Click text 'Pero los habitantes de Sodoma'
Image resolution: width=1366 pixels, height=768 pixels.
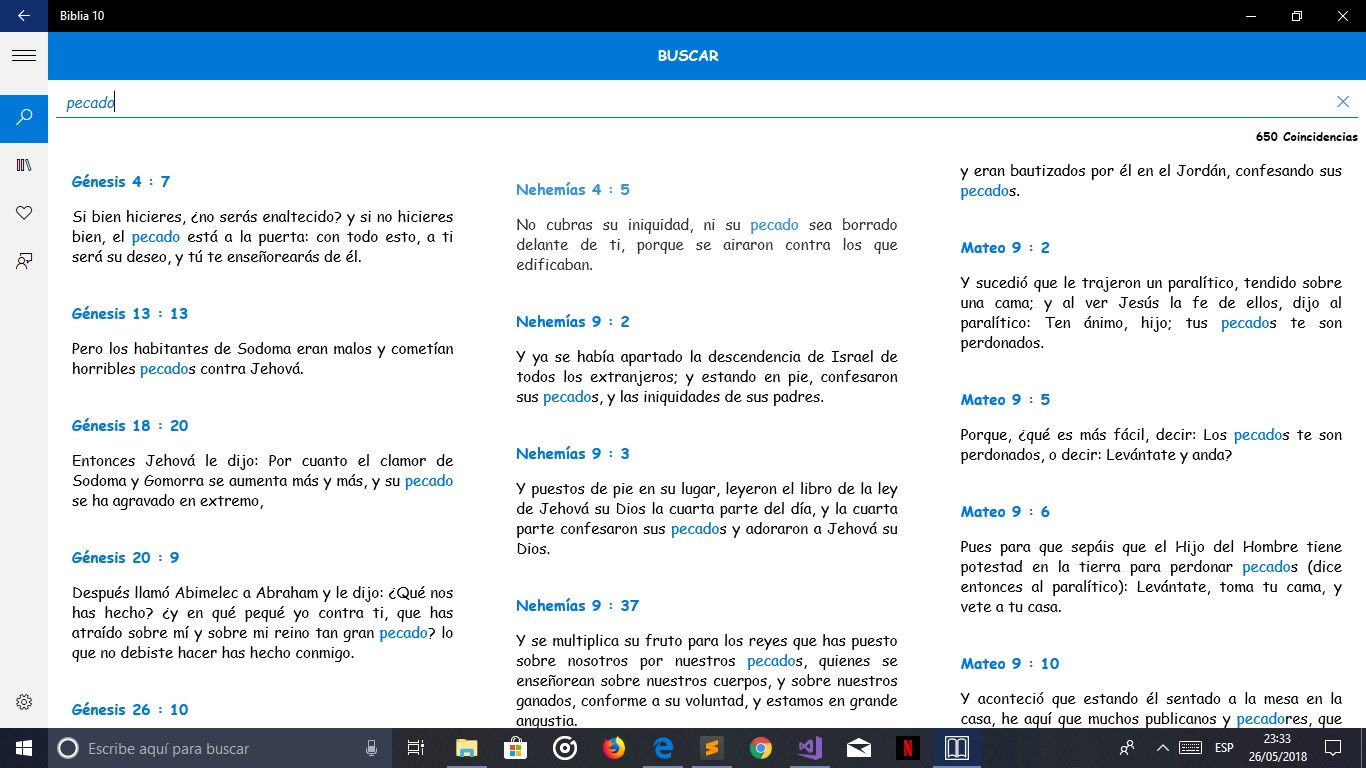point(183,349)
